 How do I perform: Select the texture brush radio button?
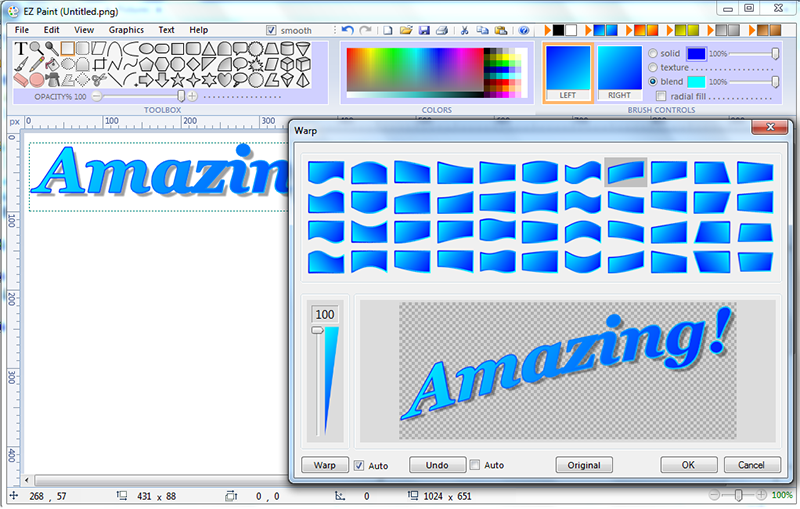653,67
